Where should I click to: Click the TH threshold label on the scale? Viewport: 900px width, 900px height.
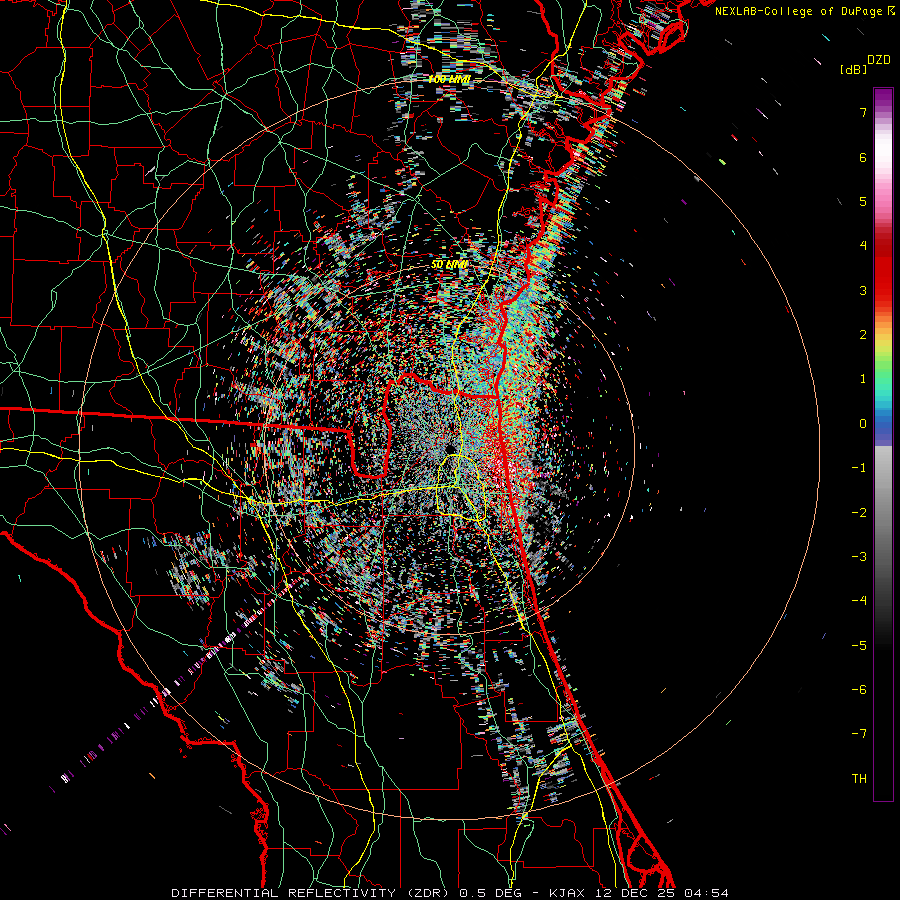[x=859, y=779]
